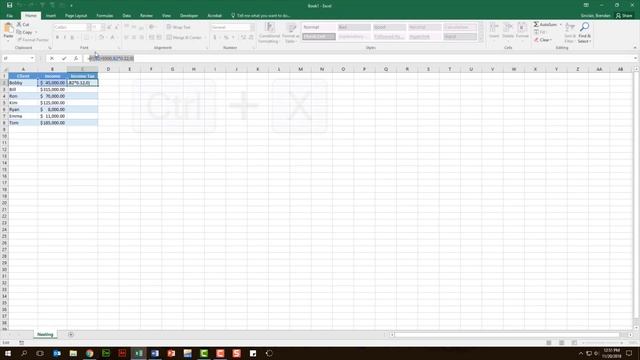
Task: Open the Conditional Formatting menu
Action: click(x=269, y=33)
